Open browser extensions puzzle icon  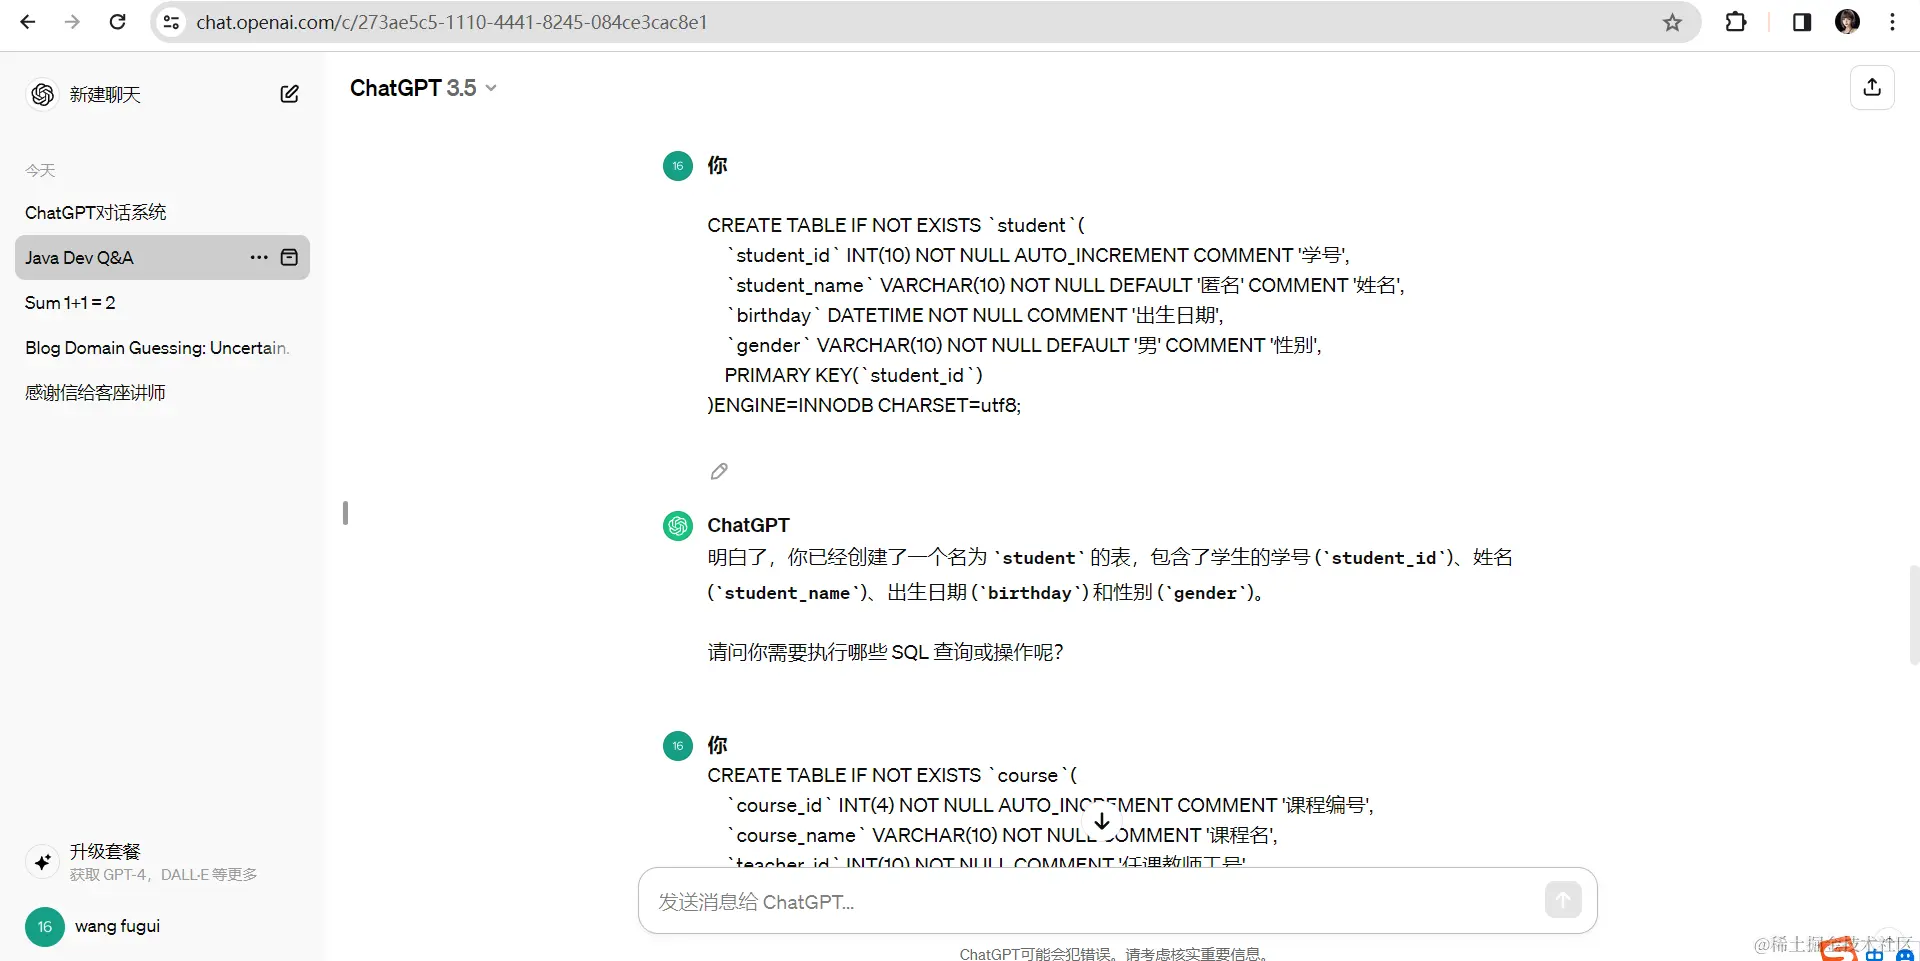(1736, 22)
